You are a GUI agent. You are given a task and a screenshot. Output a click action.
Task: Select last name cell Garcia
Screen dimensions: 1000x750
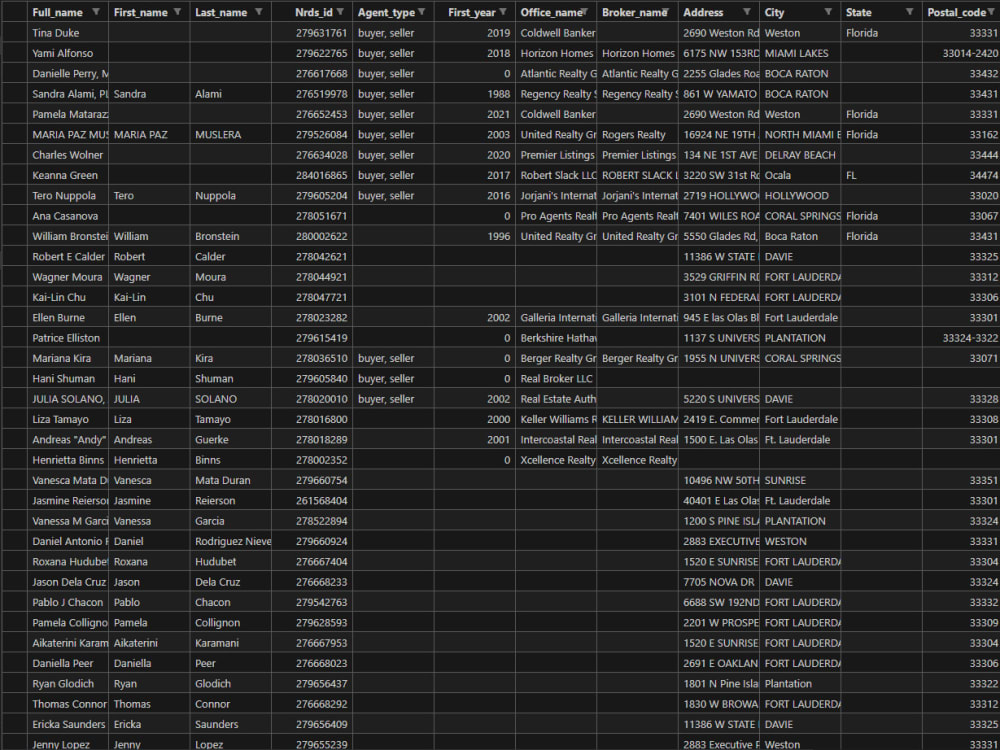pos(230,521)
